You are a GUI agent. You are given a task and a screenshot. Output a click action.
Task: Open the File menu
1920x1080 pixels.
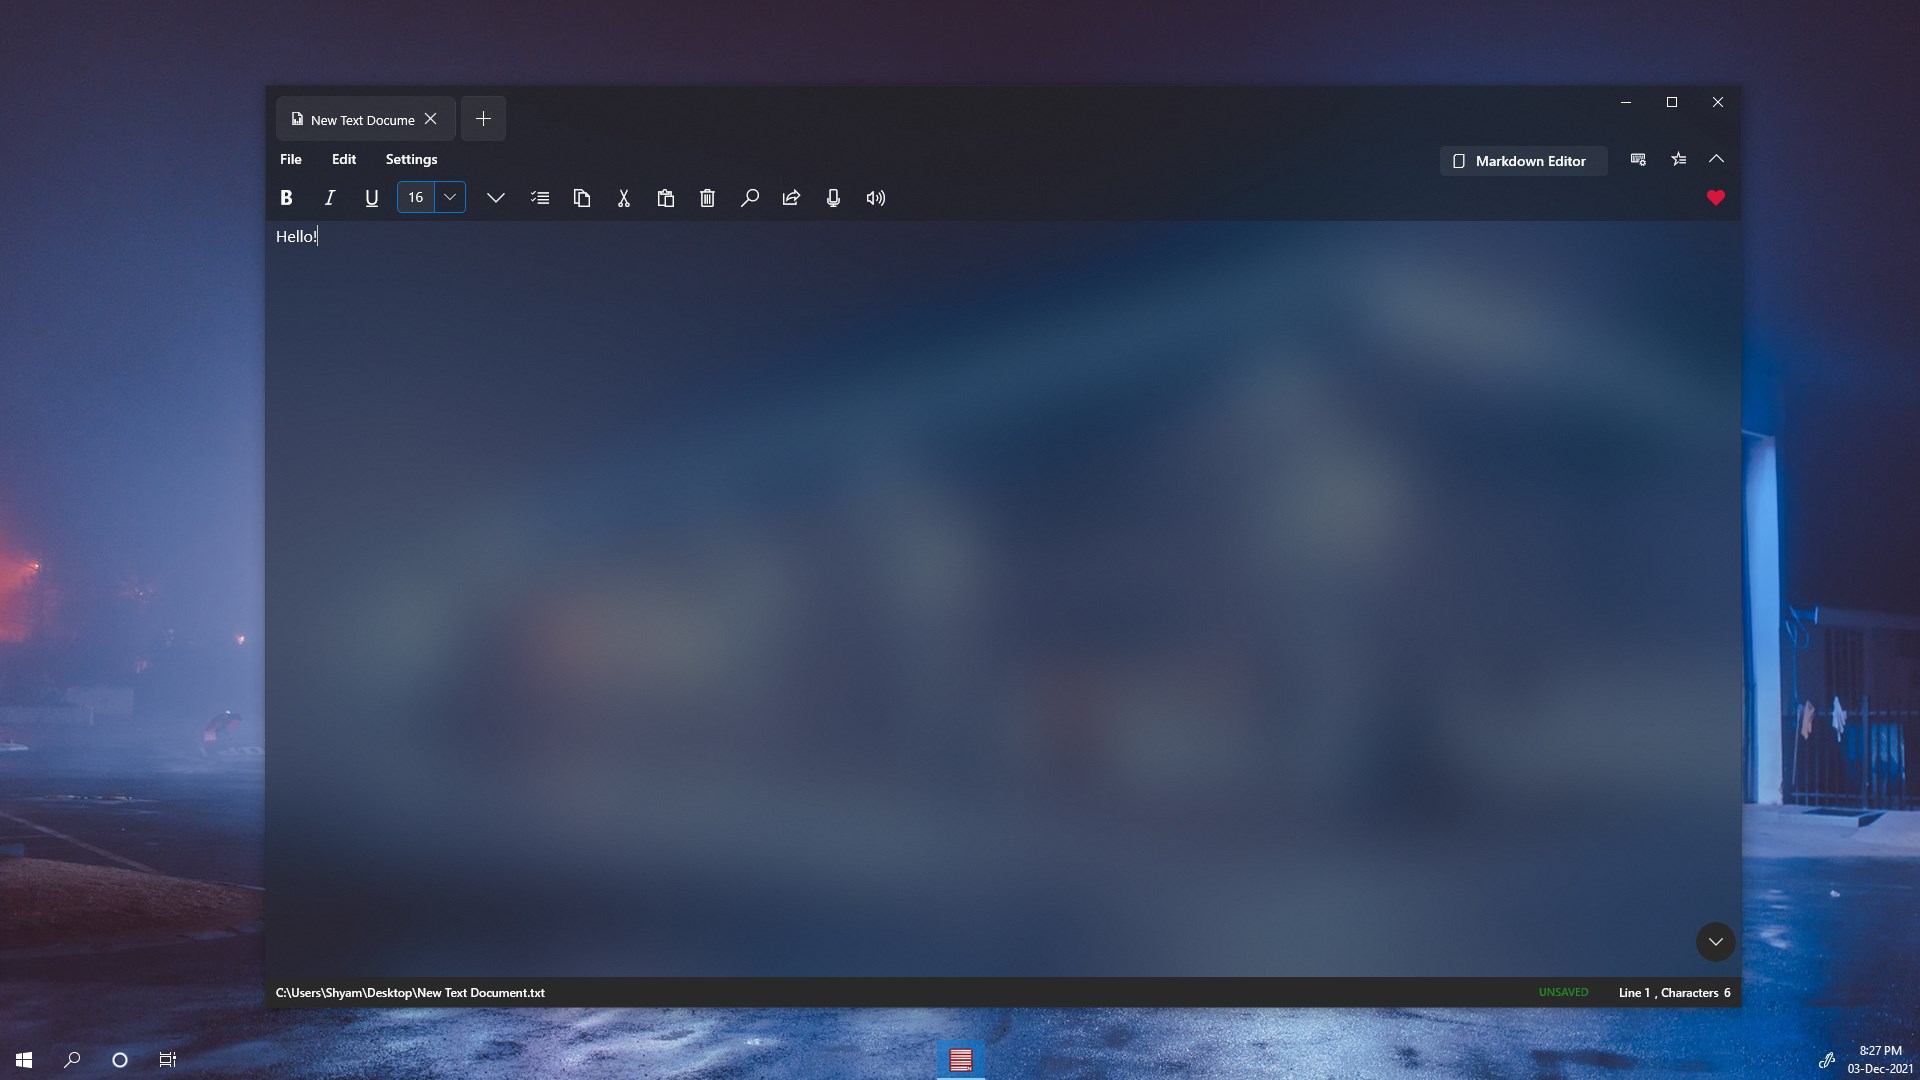(x=291, y=159)
